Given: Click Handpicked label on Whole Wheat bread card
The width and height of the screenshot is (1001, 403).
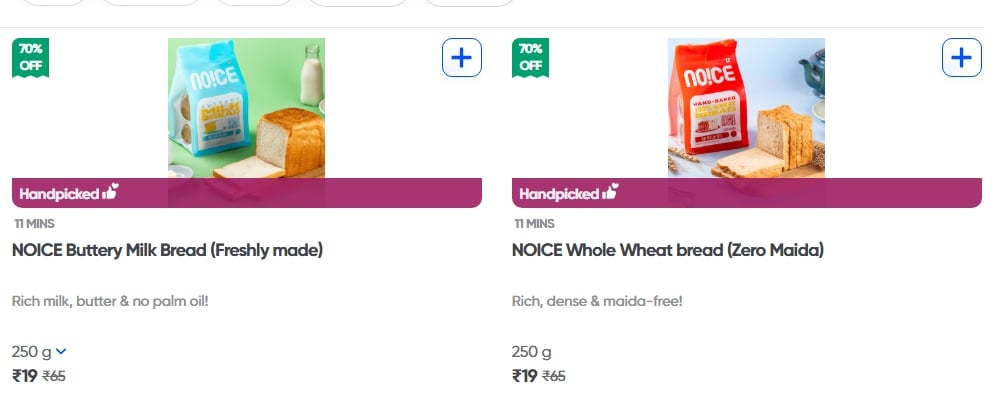Looking at the screenshot, I should (558, 193).
